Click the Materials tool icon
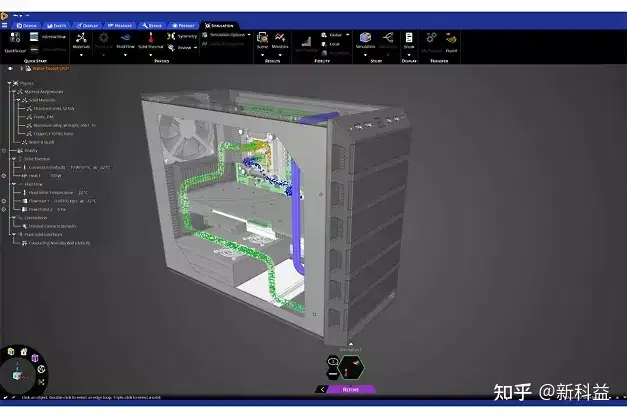 81,38
